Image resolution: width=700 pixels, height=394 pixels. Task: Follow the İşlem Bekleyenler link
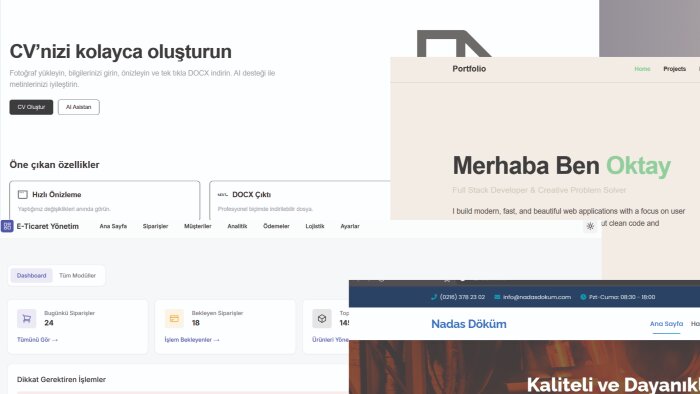[x=192, y=340]
